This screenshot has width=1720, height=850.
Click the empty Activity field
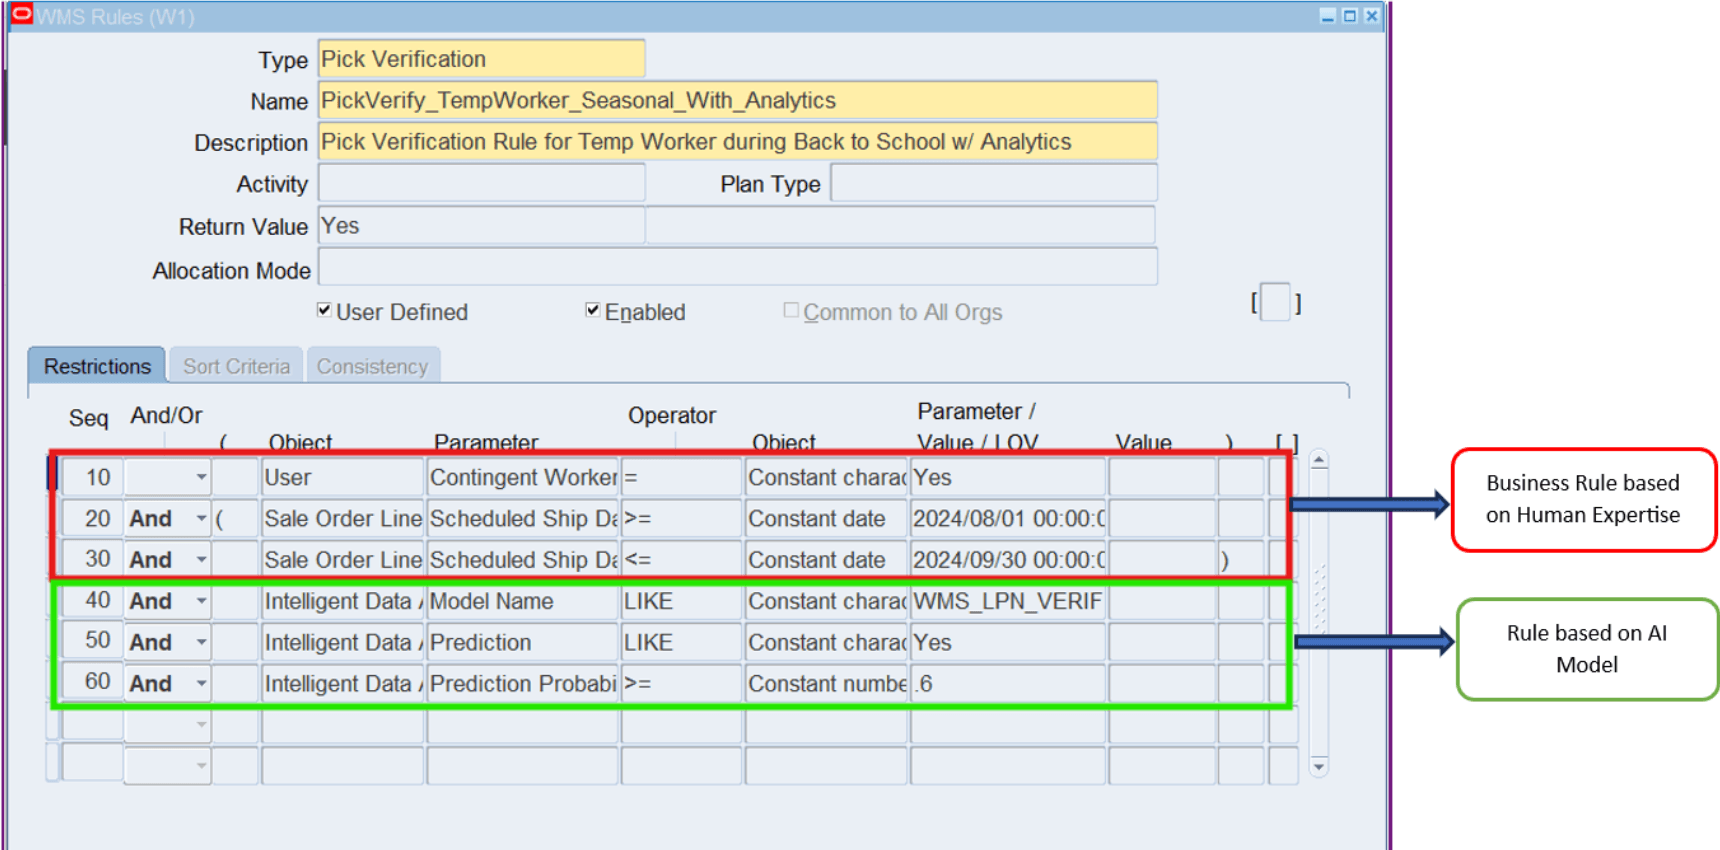coord(481,183)
